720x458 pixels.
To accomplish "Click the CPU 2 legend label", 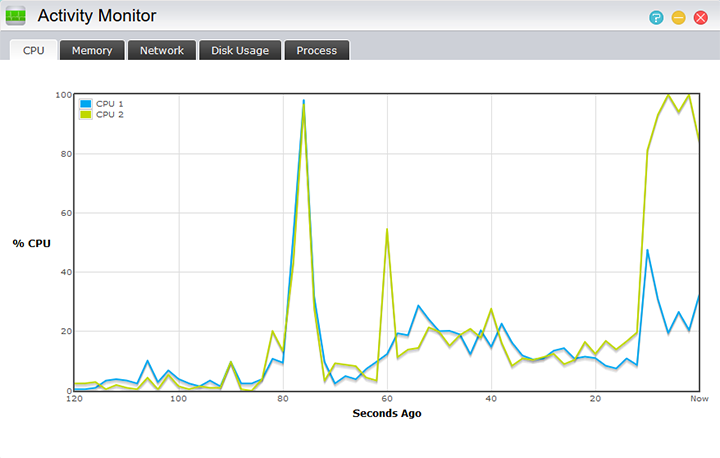I will pyautogui.click(x=109, y=115).
